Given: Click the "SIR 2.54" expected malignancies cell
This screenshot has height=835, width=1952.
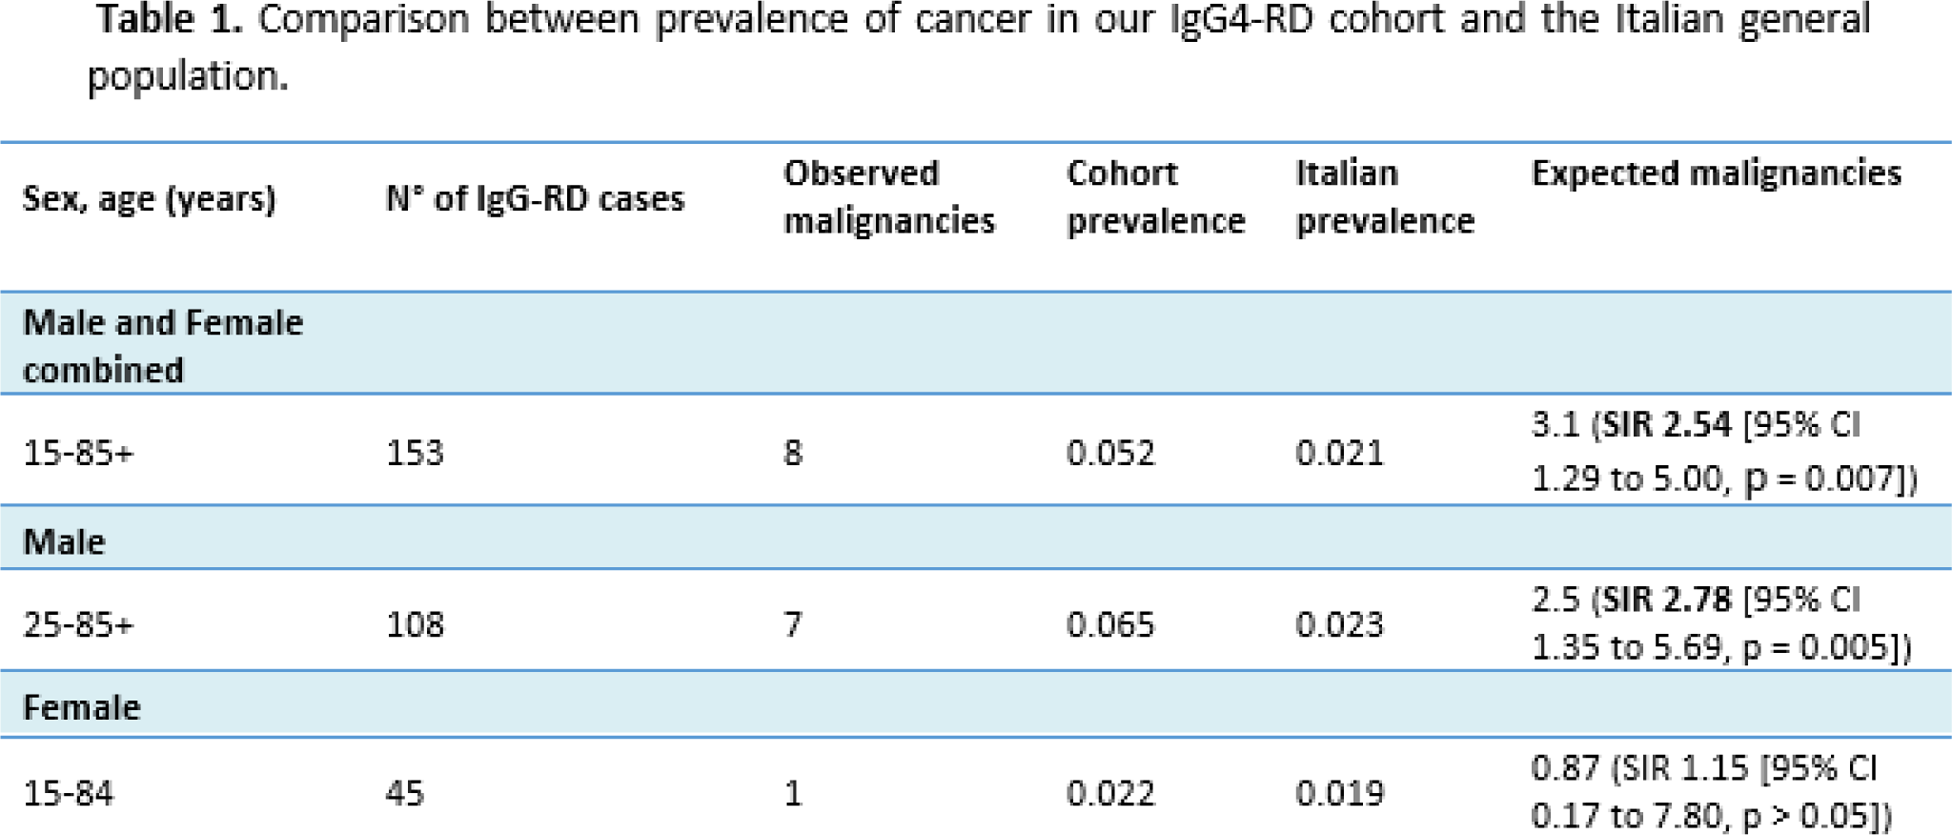Looking at the screenshot, I should (x=1722, y=452).
